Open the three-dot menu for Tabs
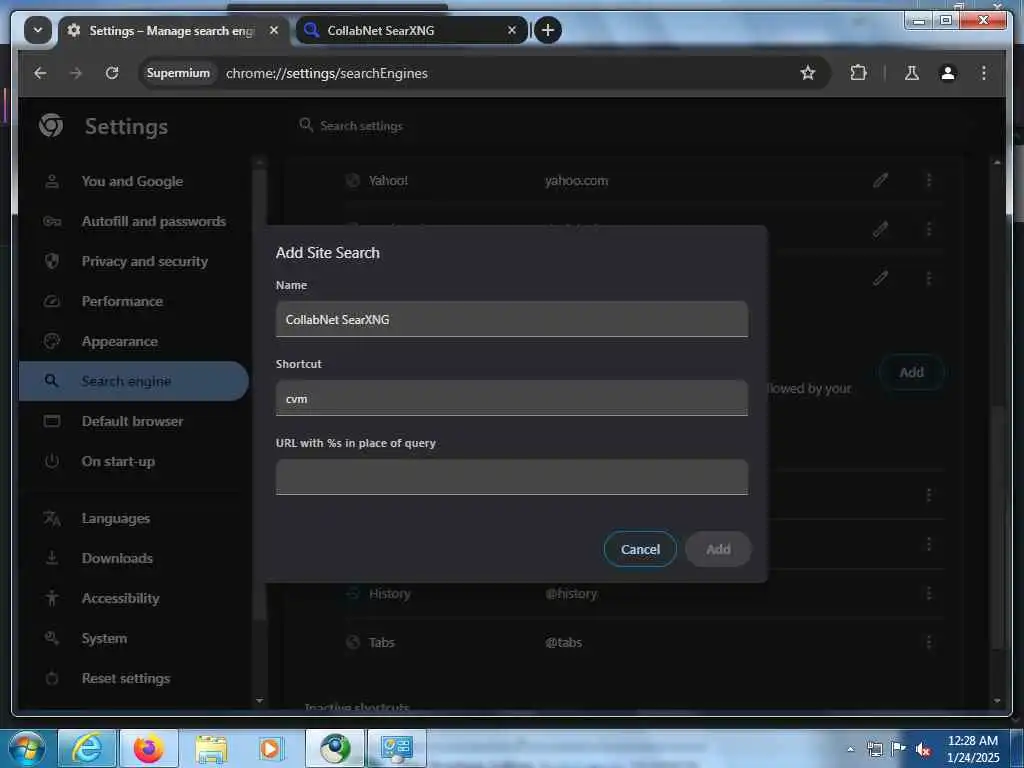 (x=929, y=643)
